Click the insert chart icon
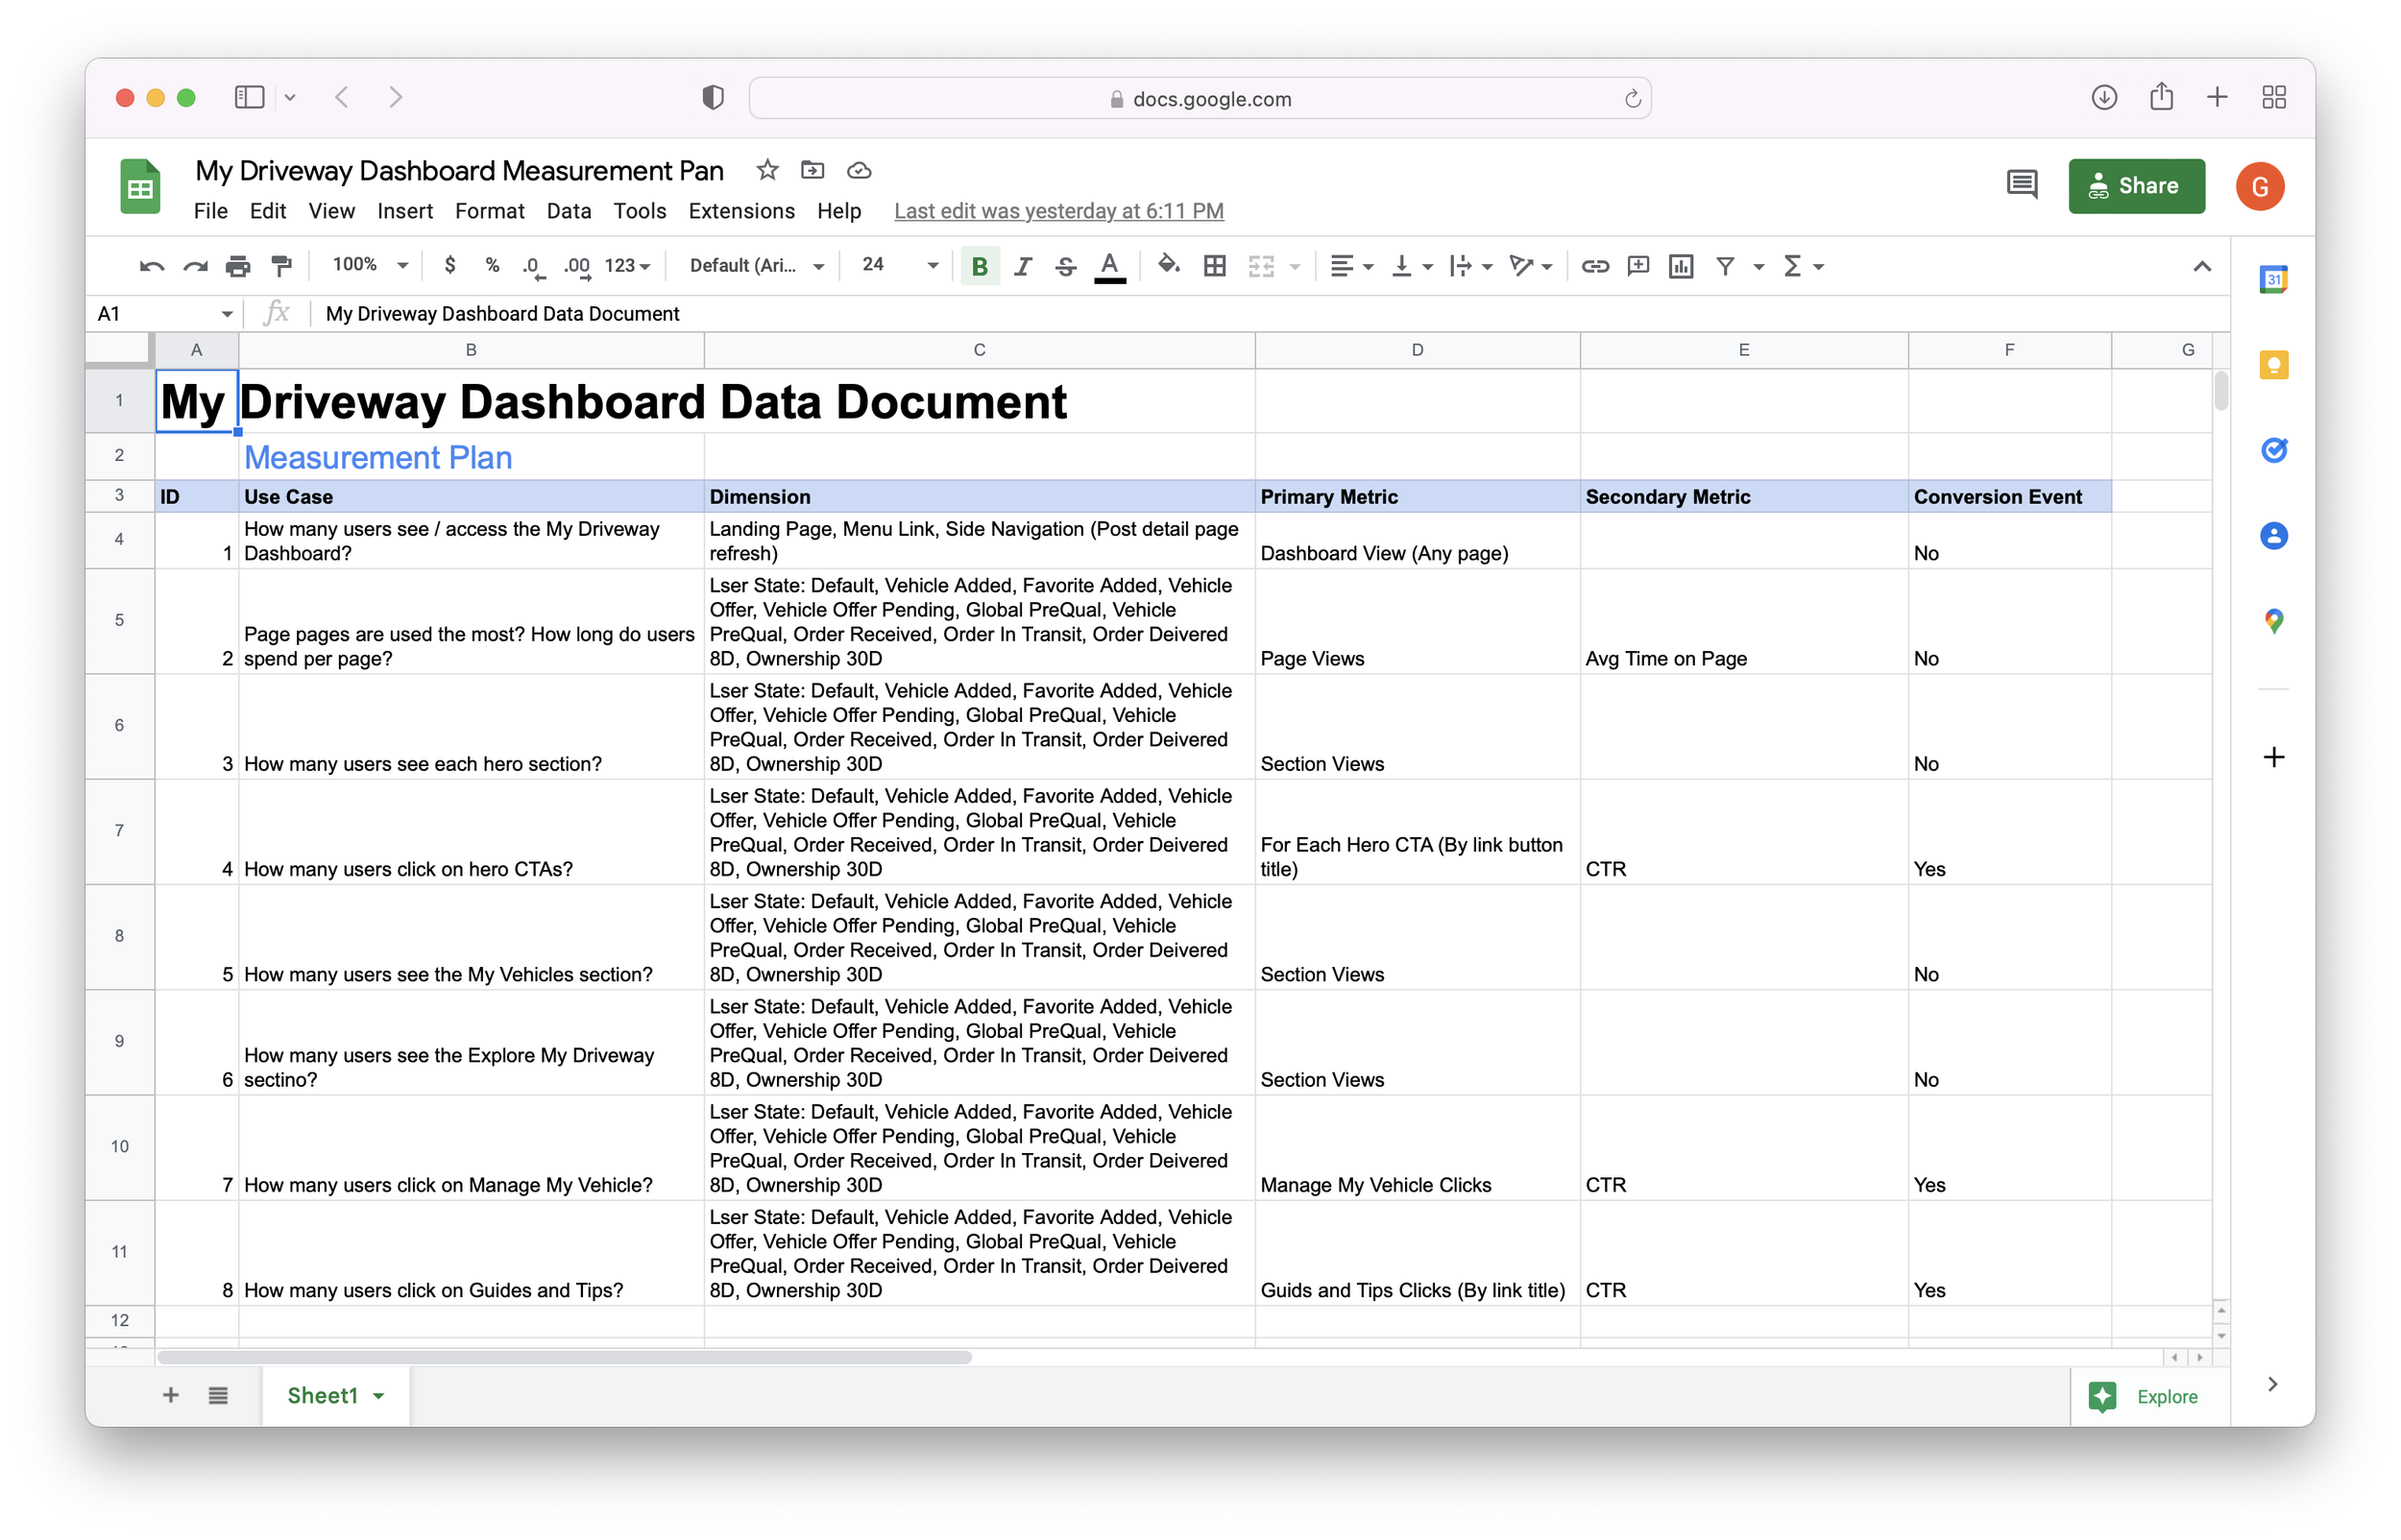Screen dimensions: 2401x1540 point(1681,266)
